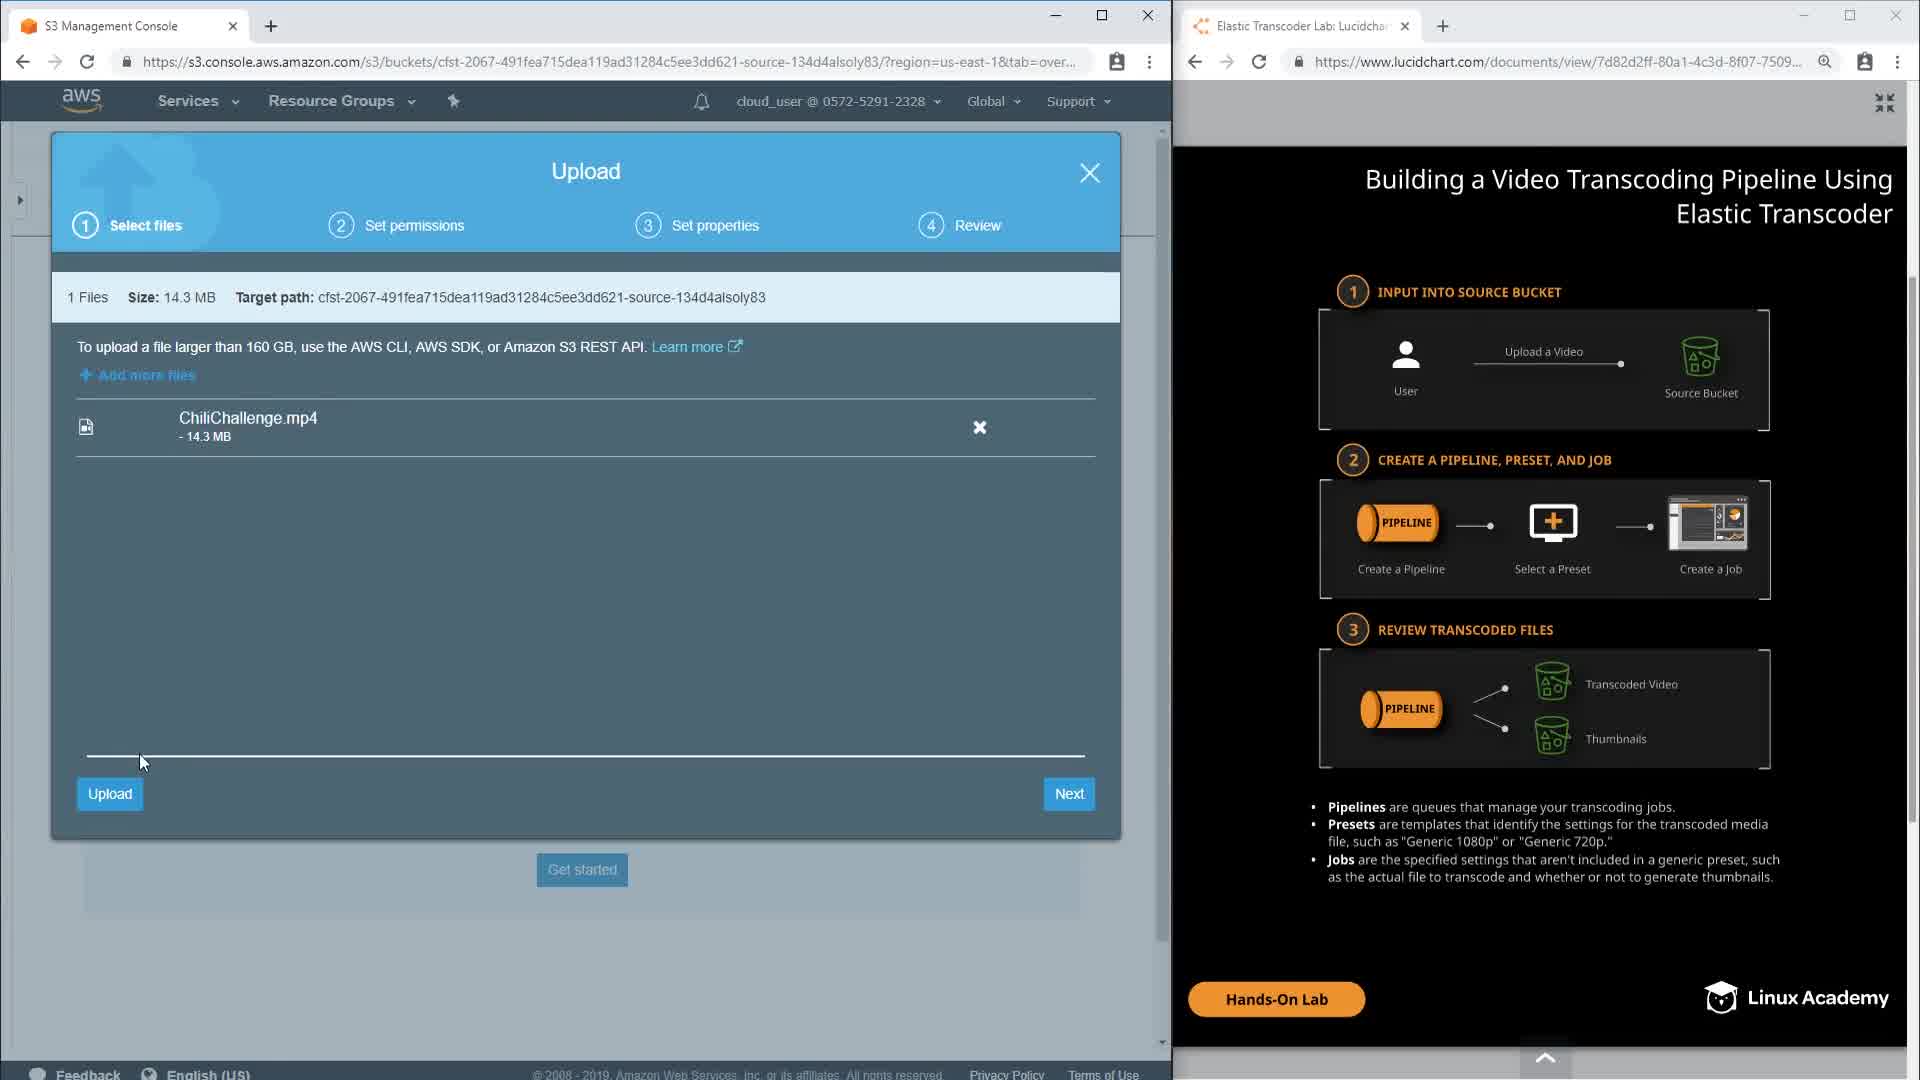The image size is (1920, 1080).
Task: Click the pin shortcut icon in AWS nav
Action: (453, 101)
